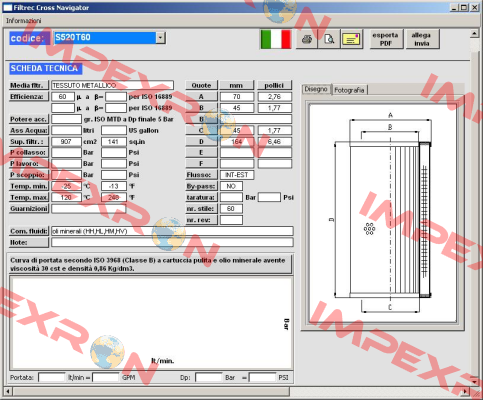
Task: Click the A value 70 mm field
Action: pyautogui.click(x=237, y=97)
